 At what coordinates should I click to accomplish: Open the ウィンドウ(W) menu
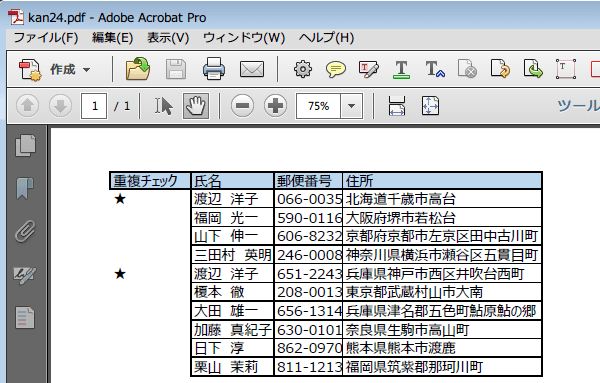(244, 37)
